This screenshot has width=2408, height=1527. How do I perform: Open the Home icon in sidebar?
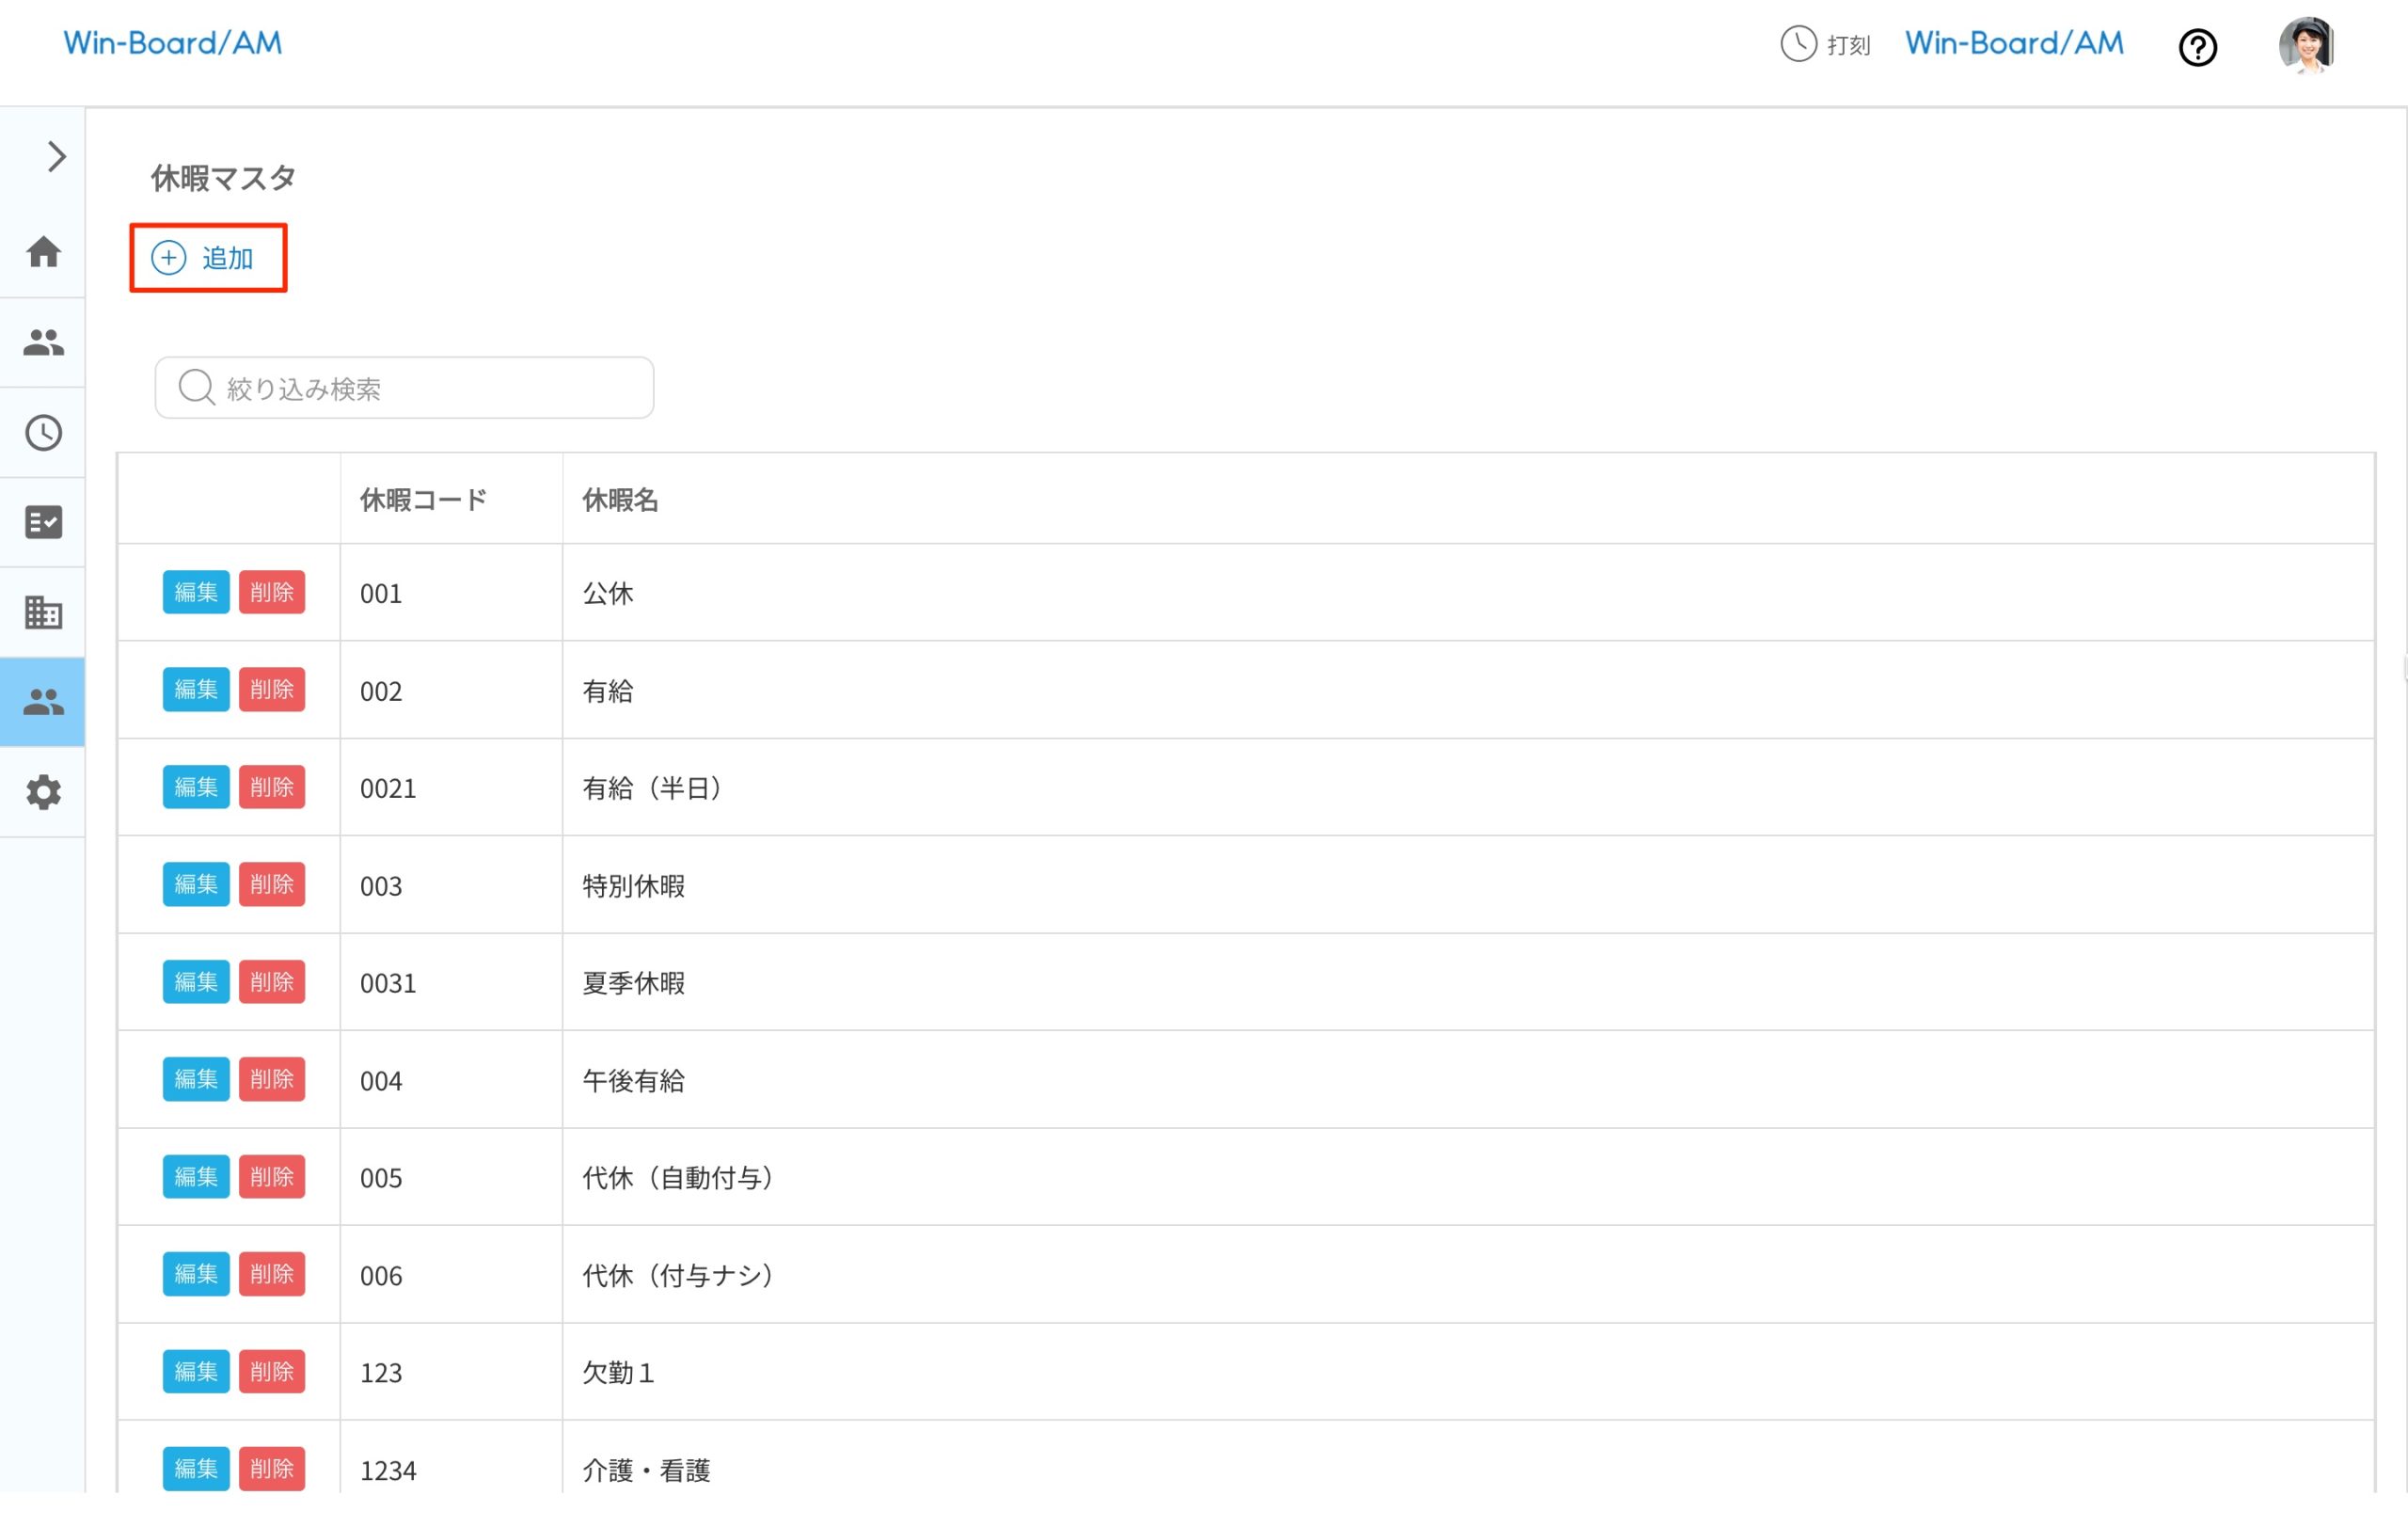pos(43,252)
